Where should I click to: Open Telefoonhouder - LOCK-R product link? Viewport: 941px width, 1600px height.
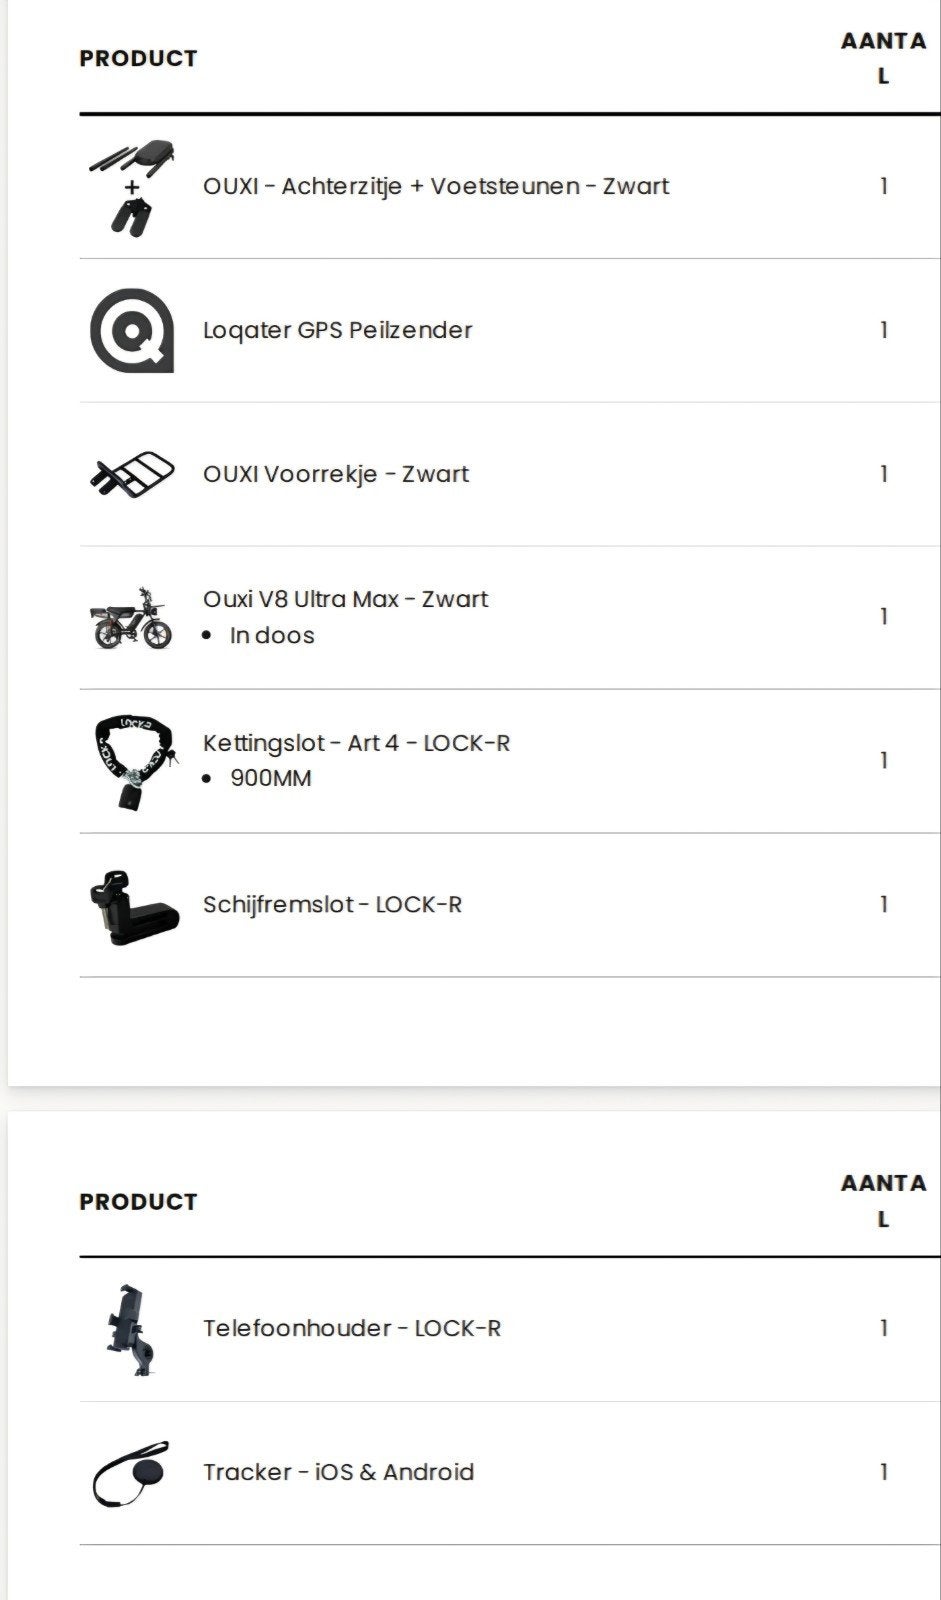tap(351, 1328)
